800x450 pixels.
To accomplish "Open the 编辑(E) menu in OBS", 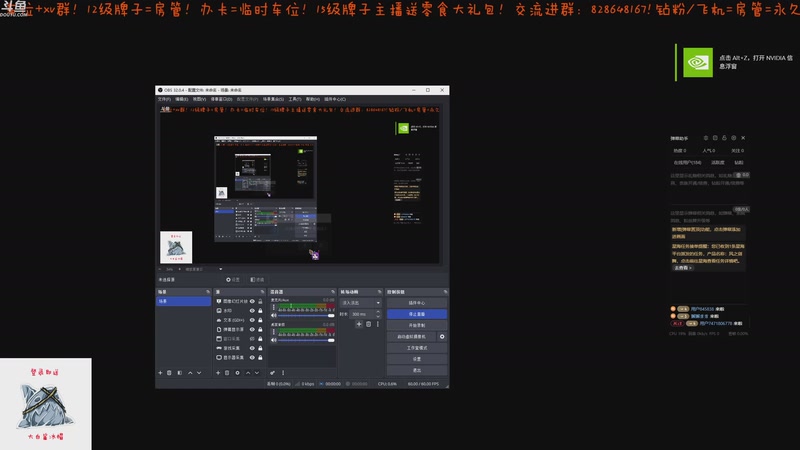I will click(182, 99).
